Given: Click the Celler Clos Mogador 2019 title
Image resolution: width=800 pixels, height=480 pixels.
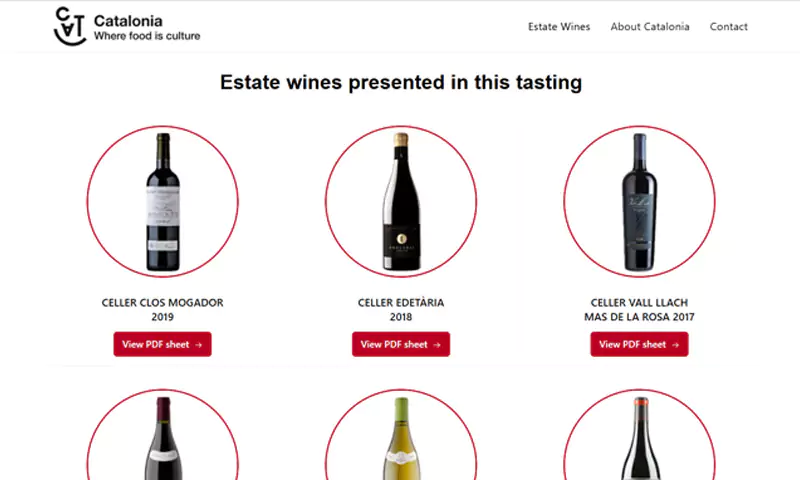Looking at the screenshot, I should tap(162, 310).
